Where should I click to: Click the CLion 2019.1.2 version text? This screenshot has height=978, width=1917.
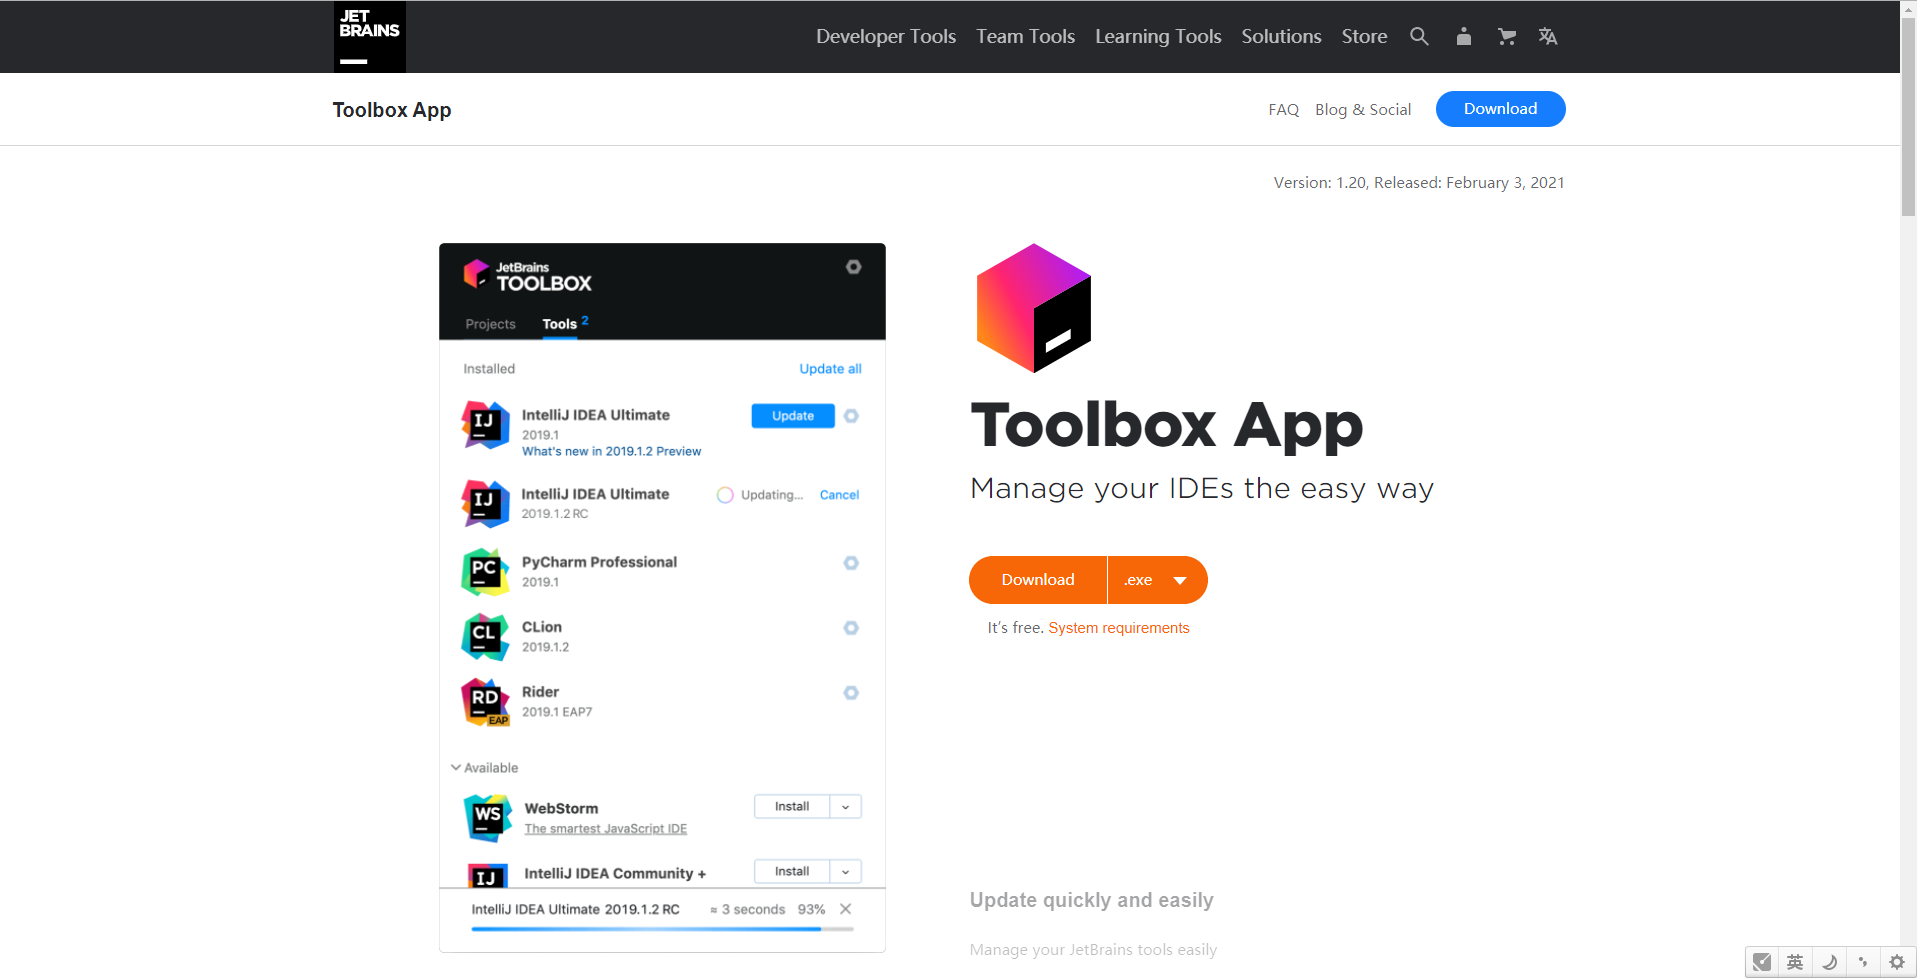pos(545,647)
